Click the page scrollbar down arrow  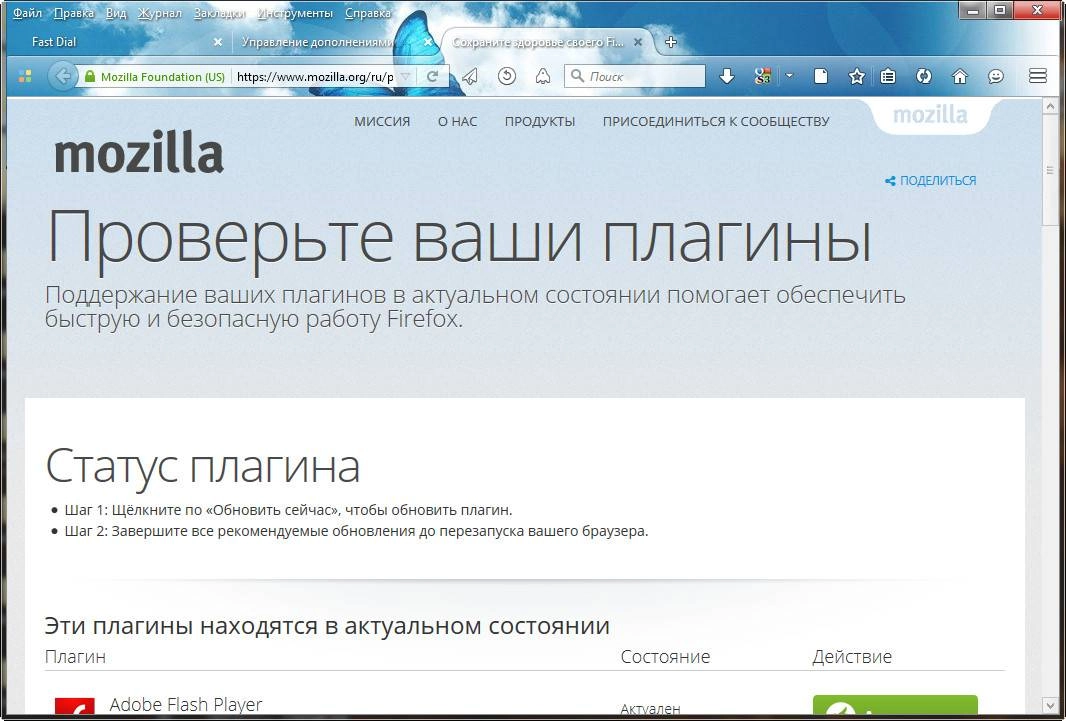1050,705
